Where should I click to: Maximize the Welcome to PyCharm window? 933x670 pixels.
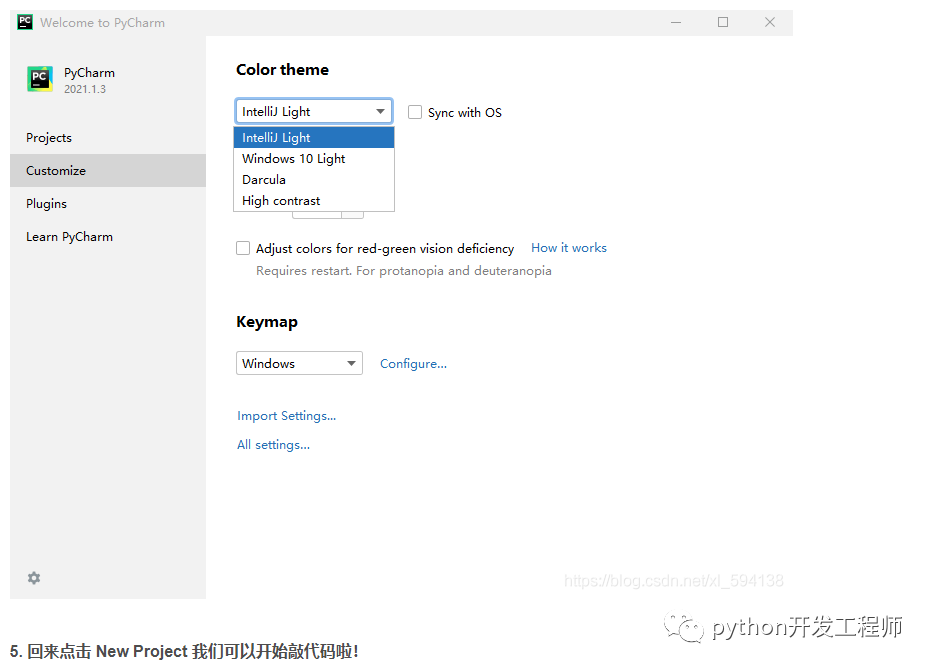click(x=723, y=22)
